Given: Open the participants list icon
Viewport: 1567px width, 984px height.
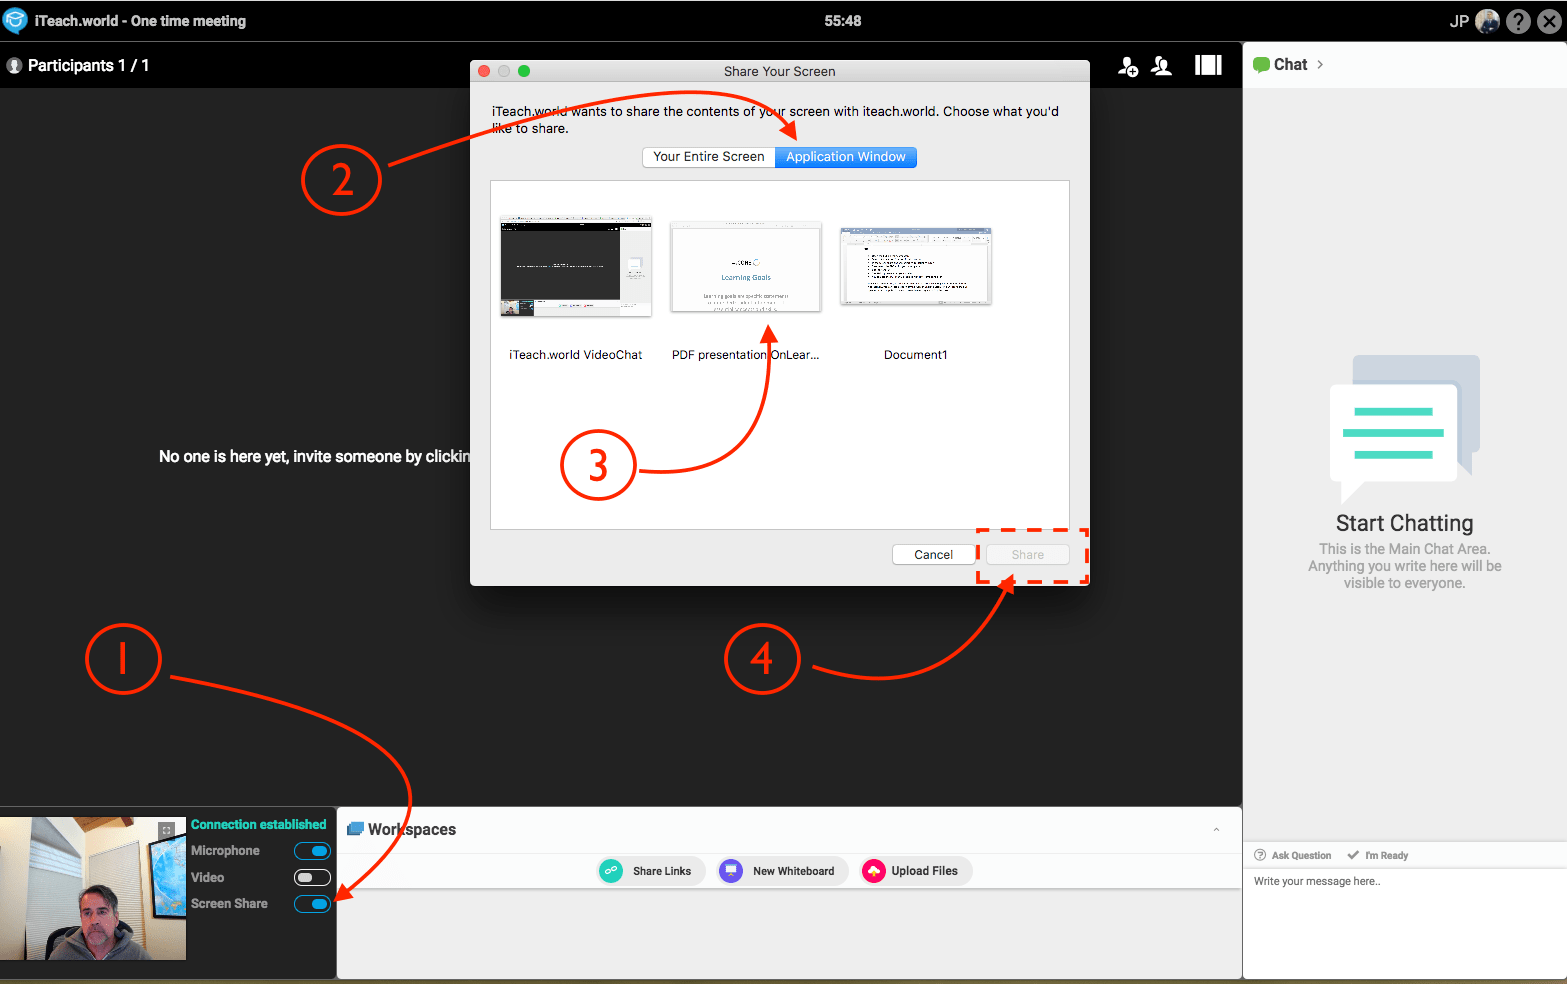Looking at the screenshot, I should pos(1162,66).
